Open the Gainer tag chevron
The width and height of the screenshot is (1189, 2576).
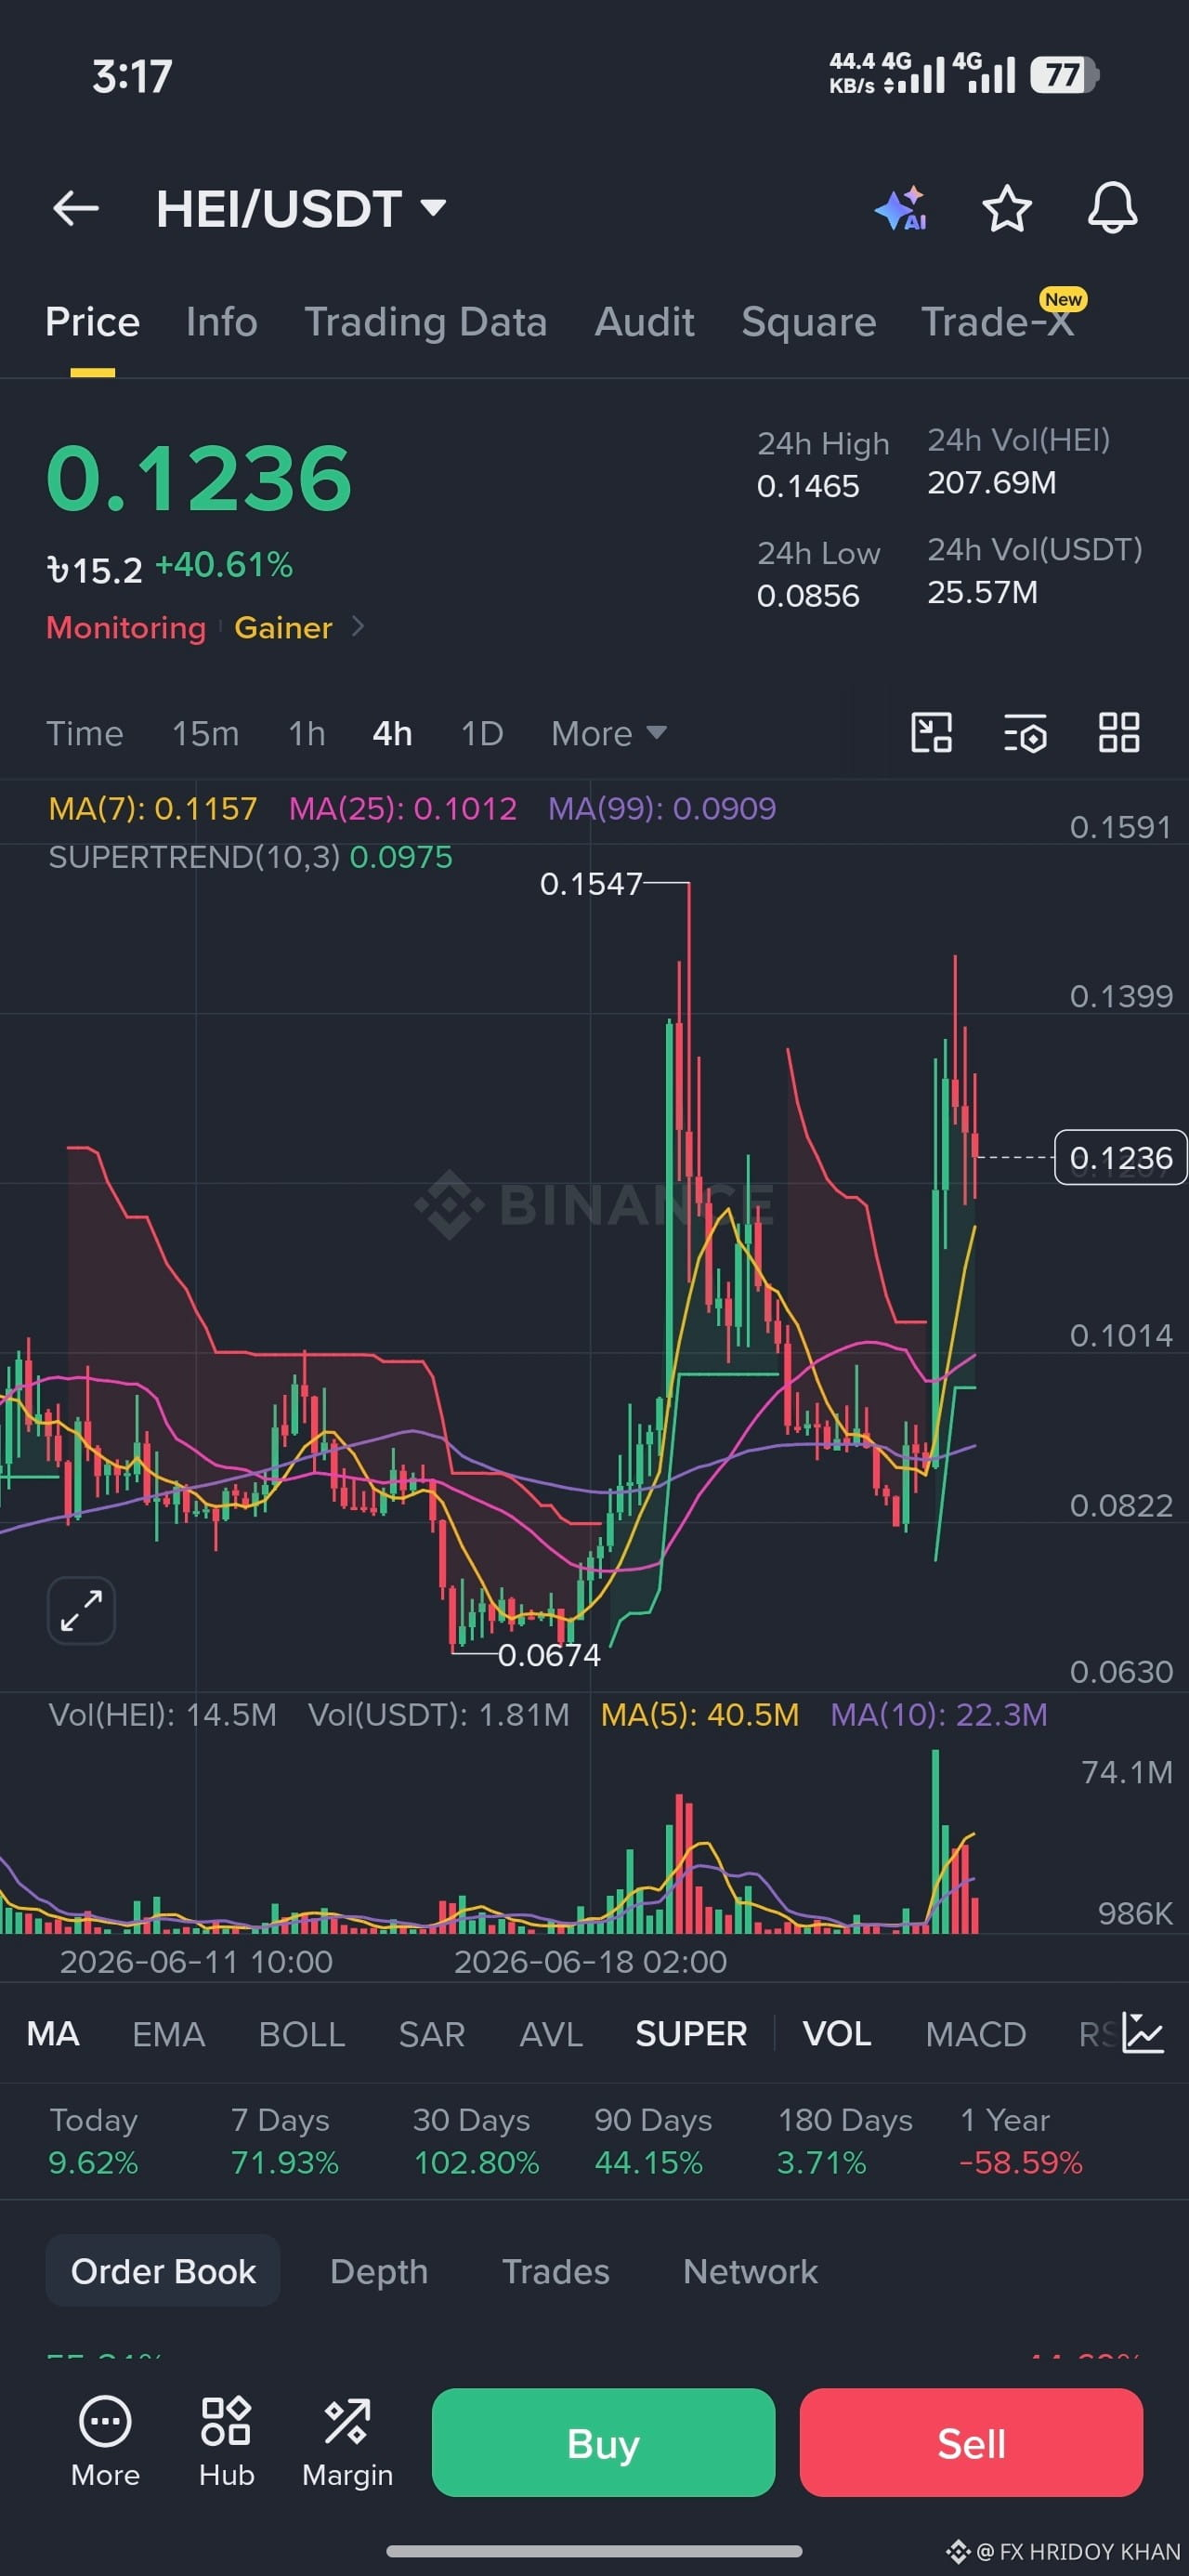(x=358, y=627)
